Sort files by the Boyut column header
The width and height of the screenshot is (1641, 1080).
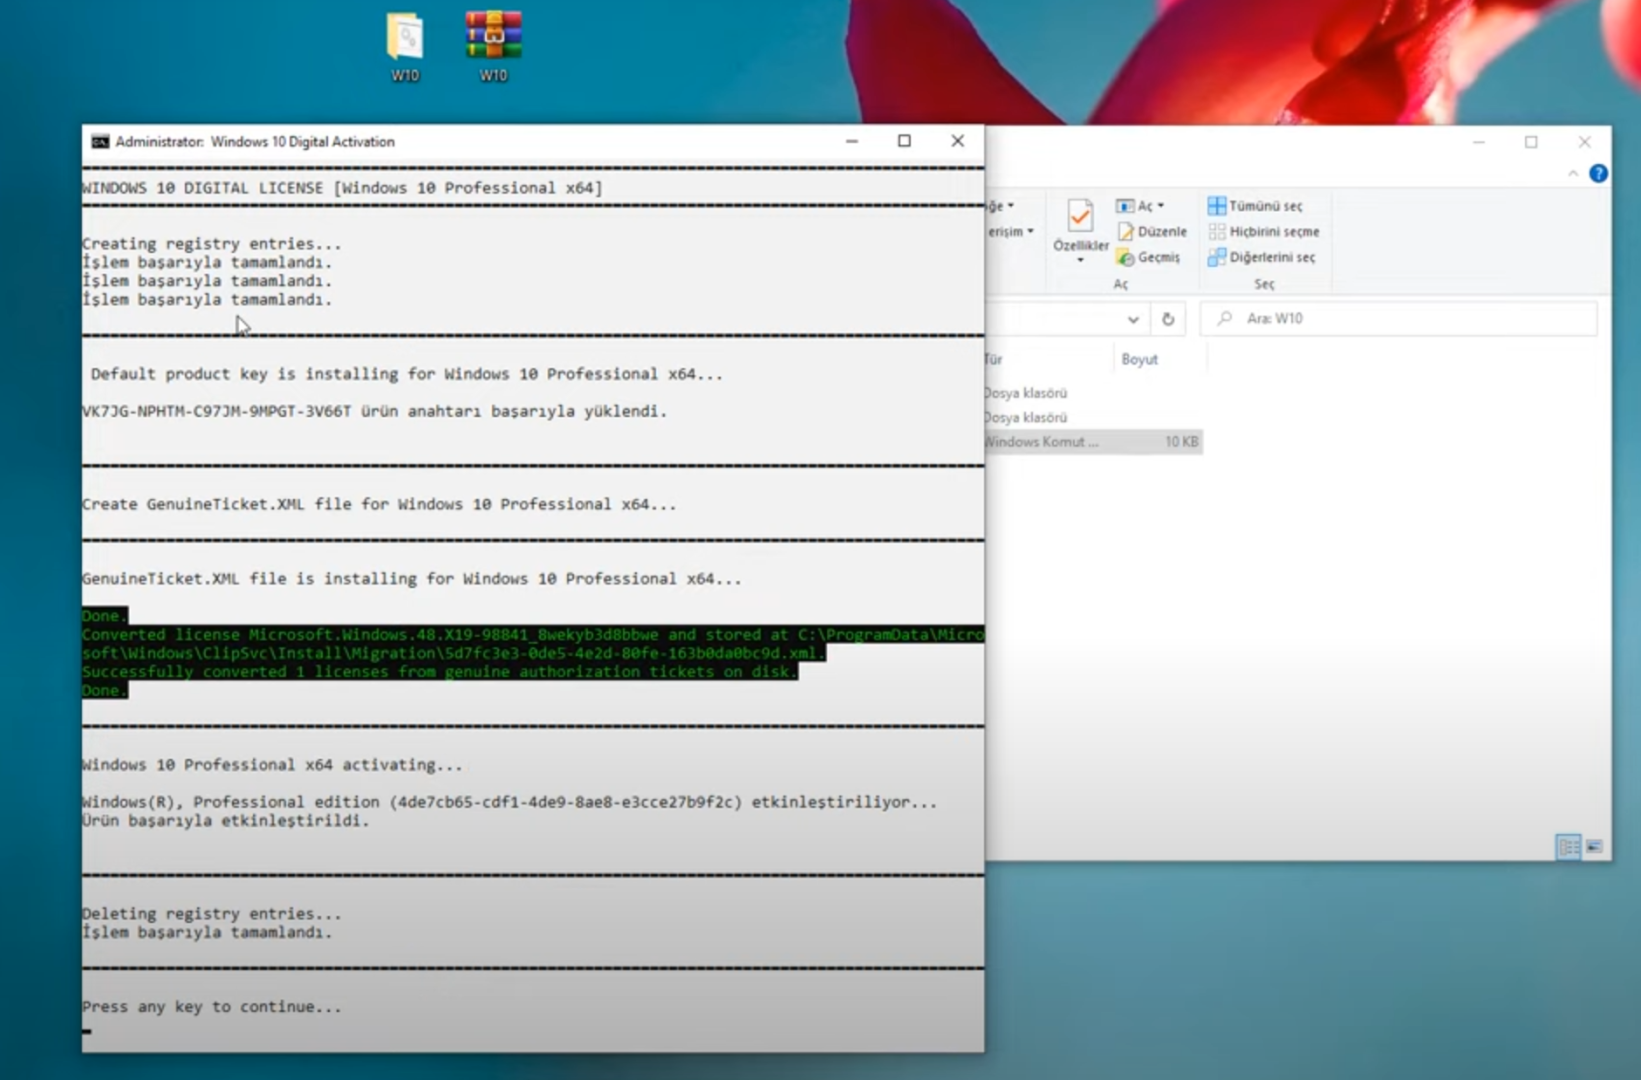[1140, 359]
